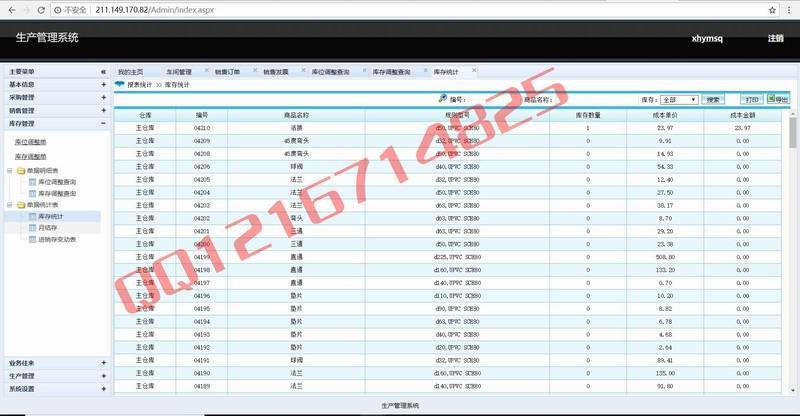Click the 打印 button
The height and width of the screenshot is (416, 800).
point(752,100)
